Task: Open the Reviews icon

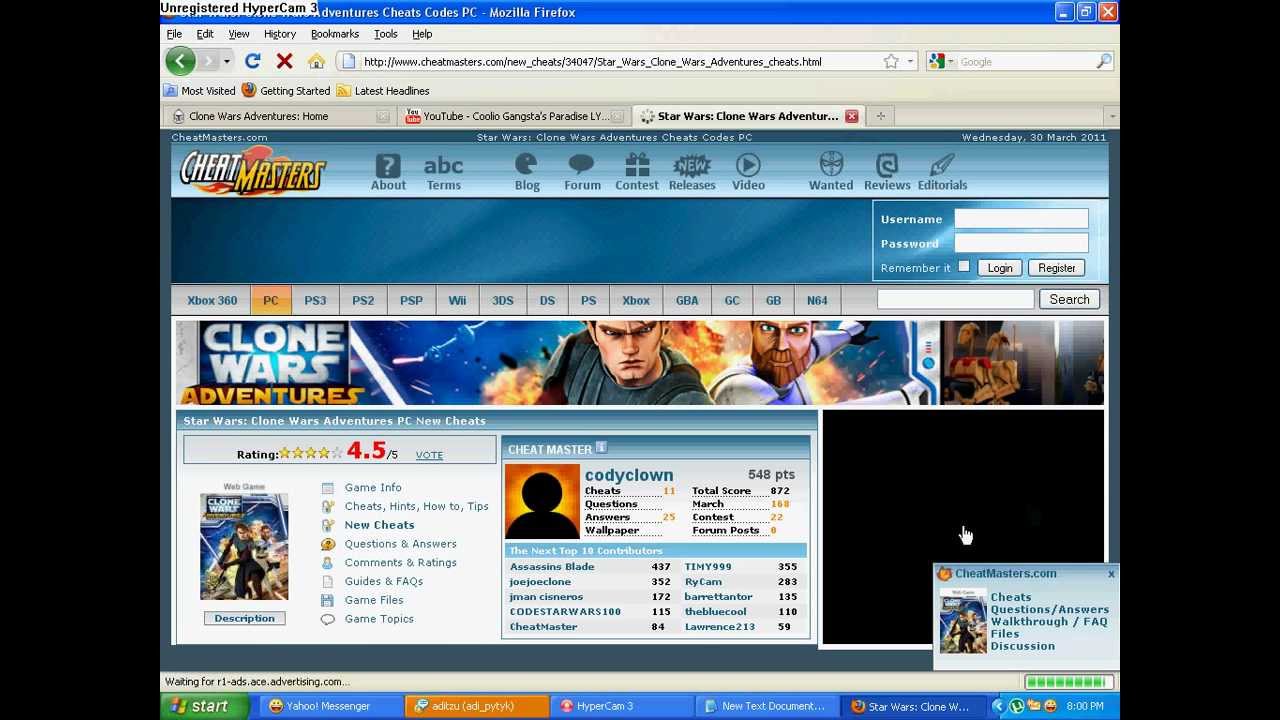Action: pos(887,171)
